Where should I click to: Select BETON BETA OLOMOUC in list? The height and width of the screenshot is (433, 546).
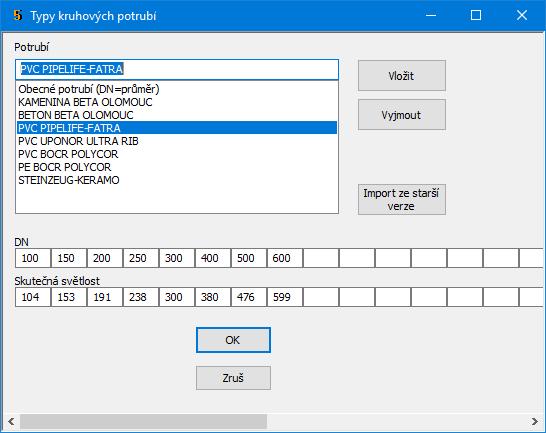coord(177,115)
